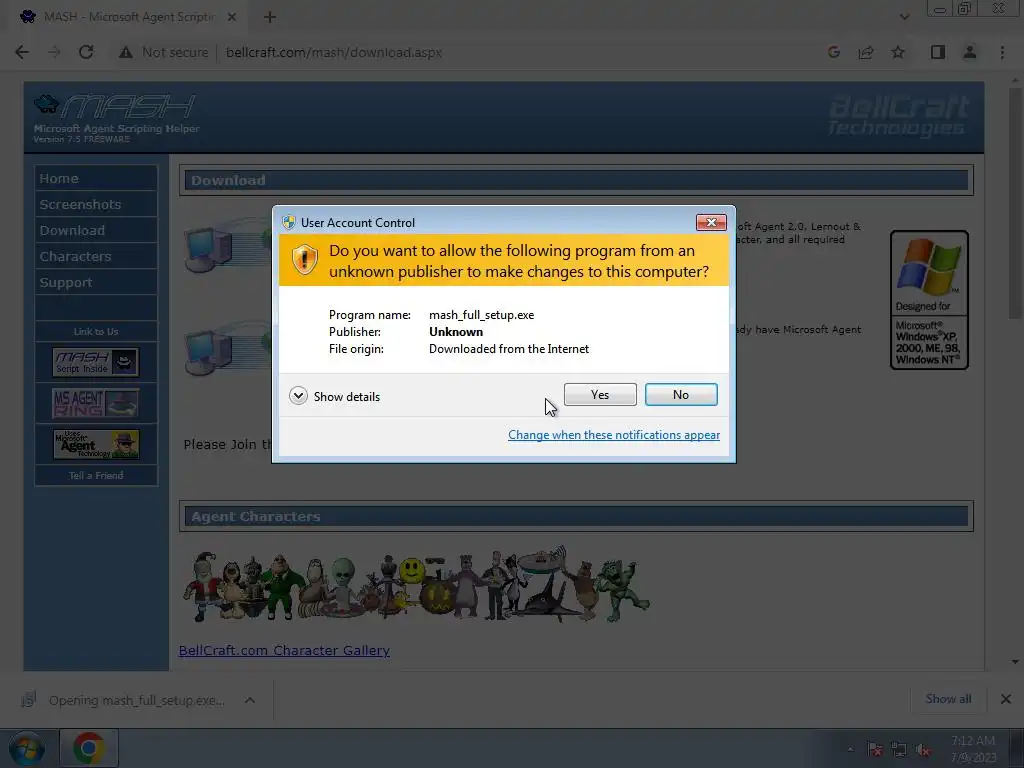Reload the page with refresh icon
Screen dimensions: 1024x768
[86, 52]
